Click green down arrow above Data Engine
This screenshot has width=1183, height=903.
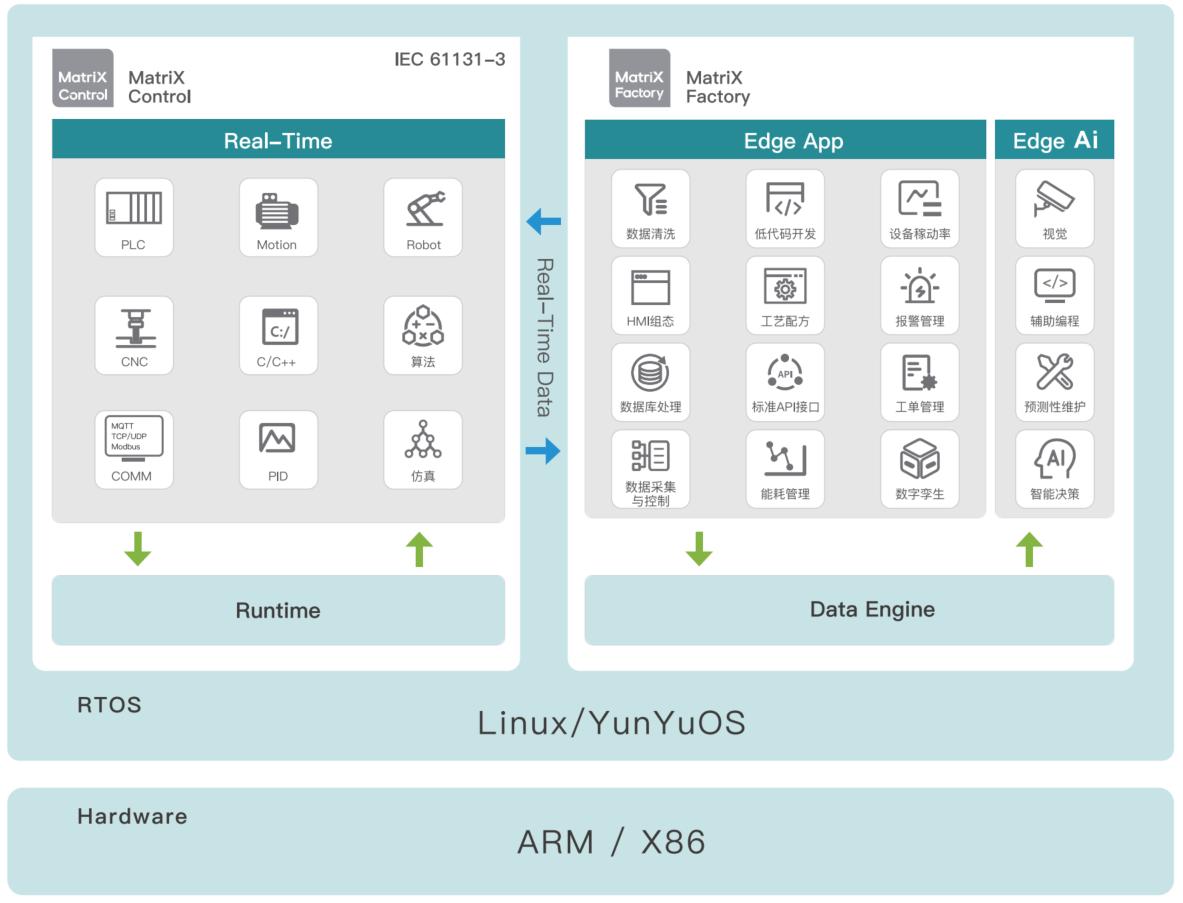[x=699, y=548]
